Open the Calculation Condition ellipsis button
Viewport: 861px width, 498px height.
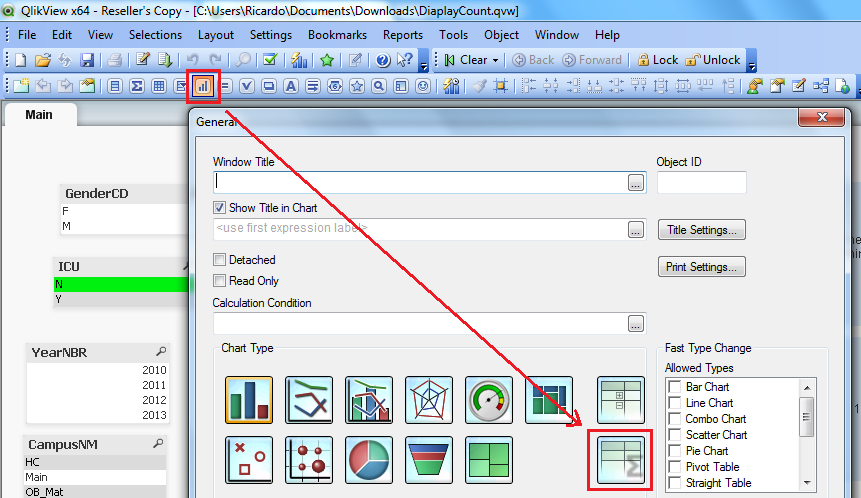click(x=635, y=324)
